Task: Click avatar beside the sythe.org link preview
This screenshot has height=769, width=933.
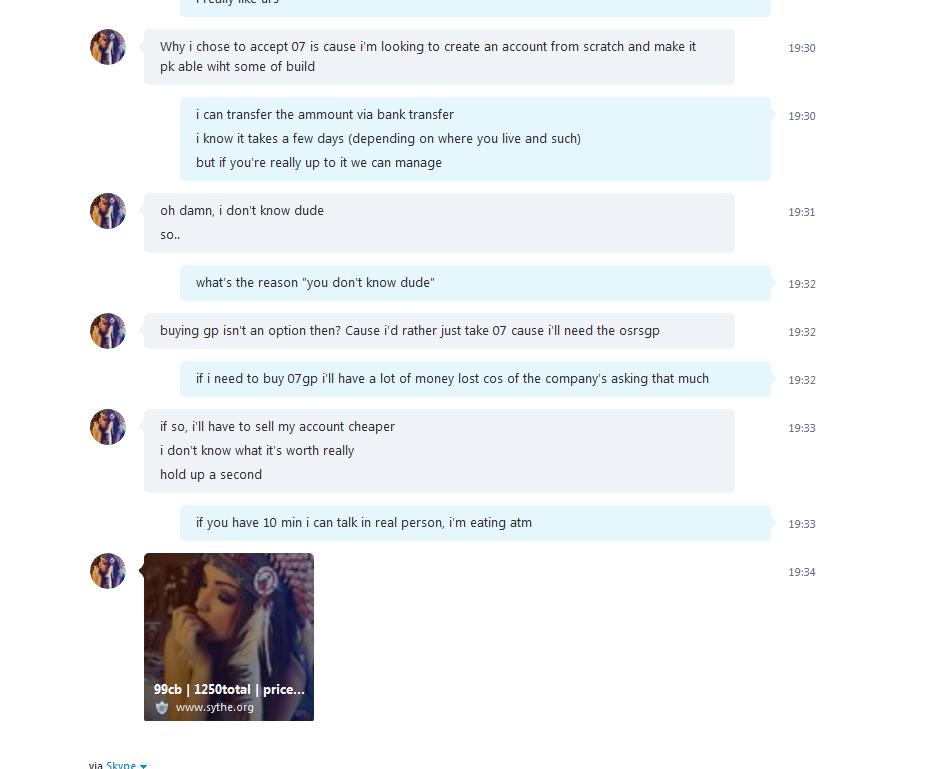Action: tap(108, 571)
